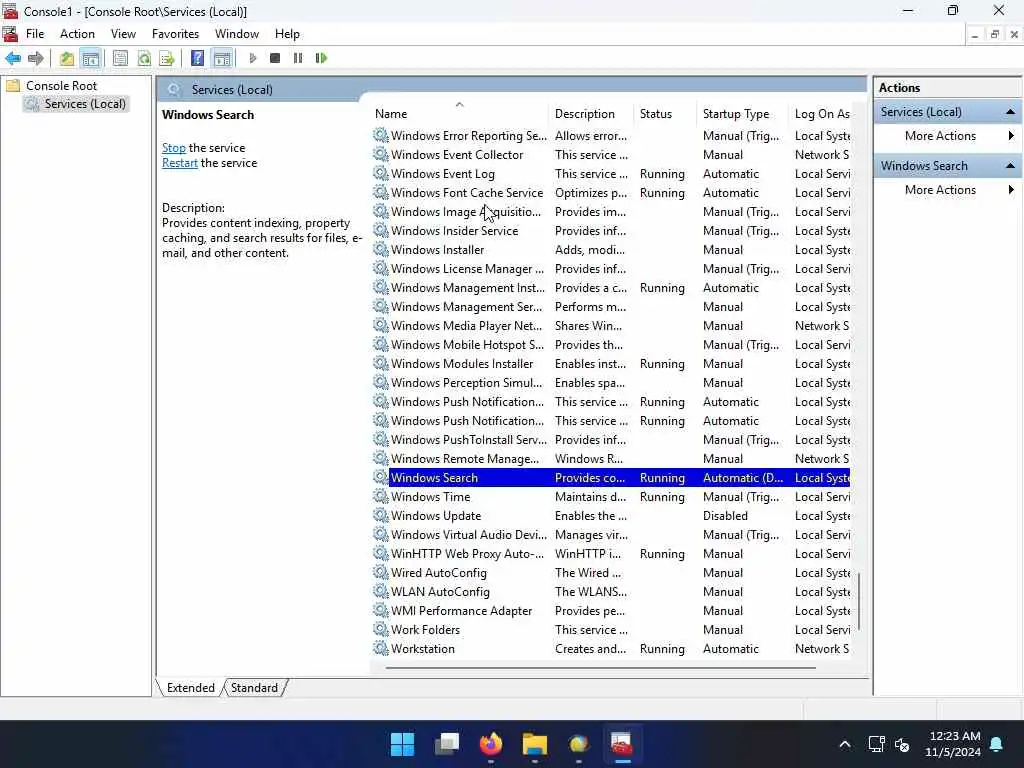This screenshot has width=1024, height=768.
Task: Pause Service using the pause icon
Action: [298, 58]
